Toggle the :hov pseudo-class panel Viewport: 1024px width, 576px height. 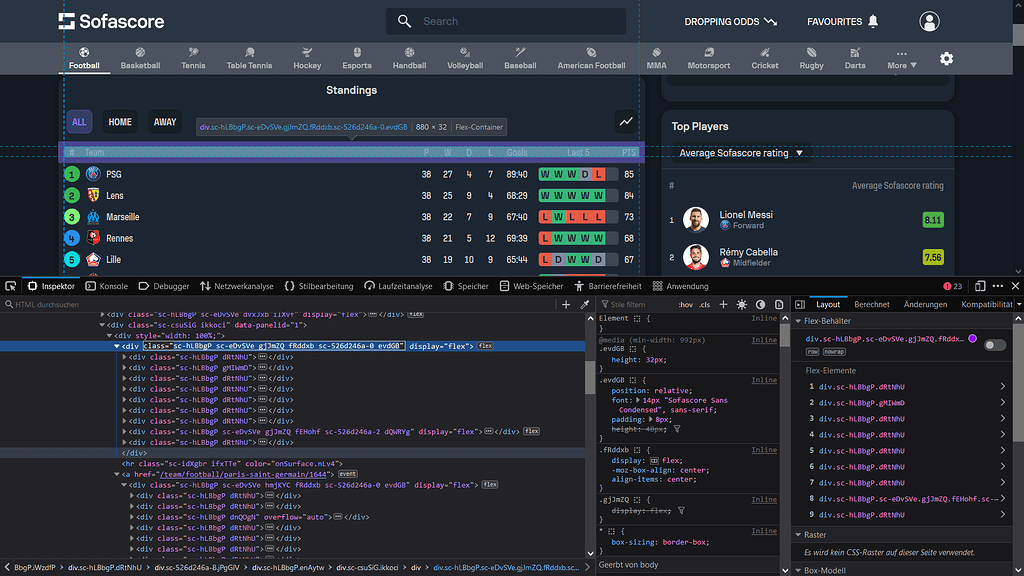coord(686,305)
